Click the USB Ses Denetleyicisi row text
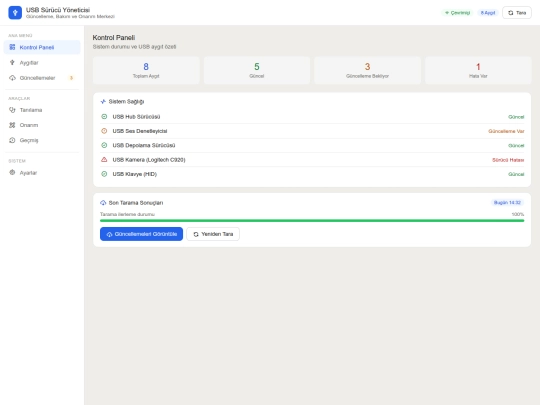The width and height of the screenshot is (540, 405). coord(140,131)
